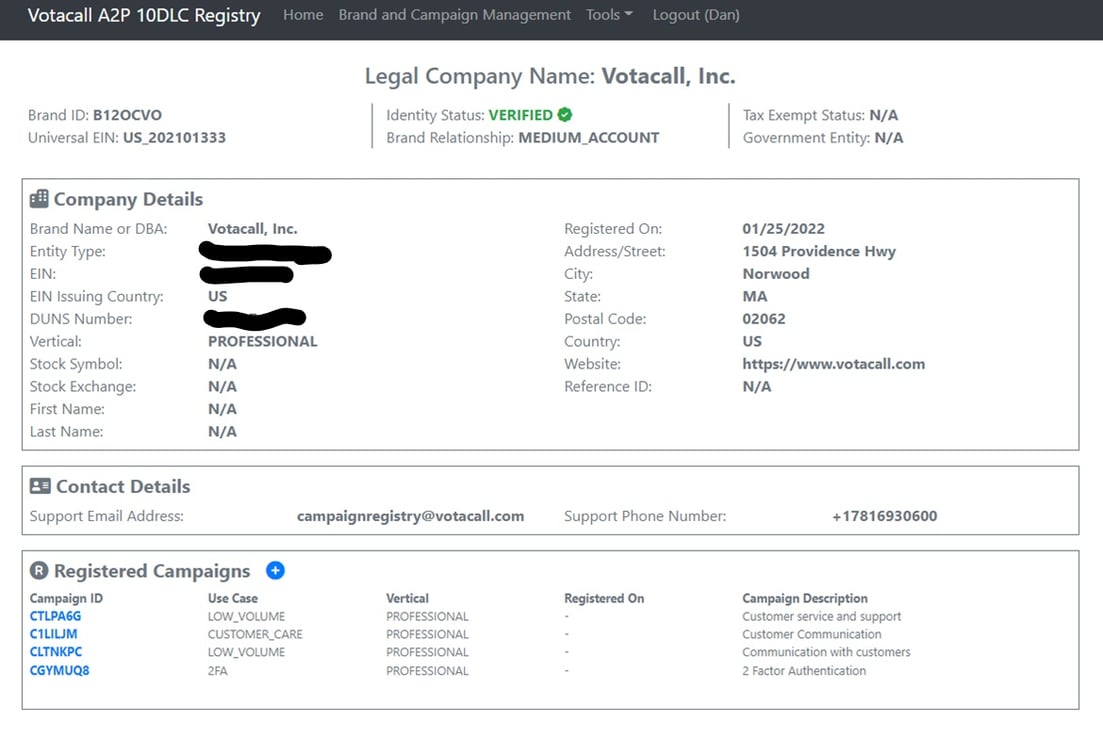Click the support email campaignregistry@votacall.com
Screen dimensions: 1103x737
pyautogui.click(x=410, y=516)
